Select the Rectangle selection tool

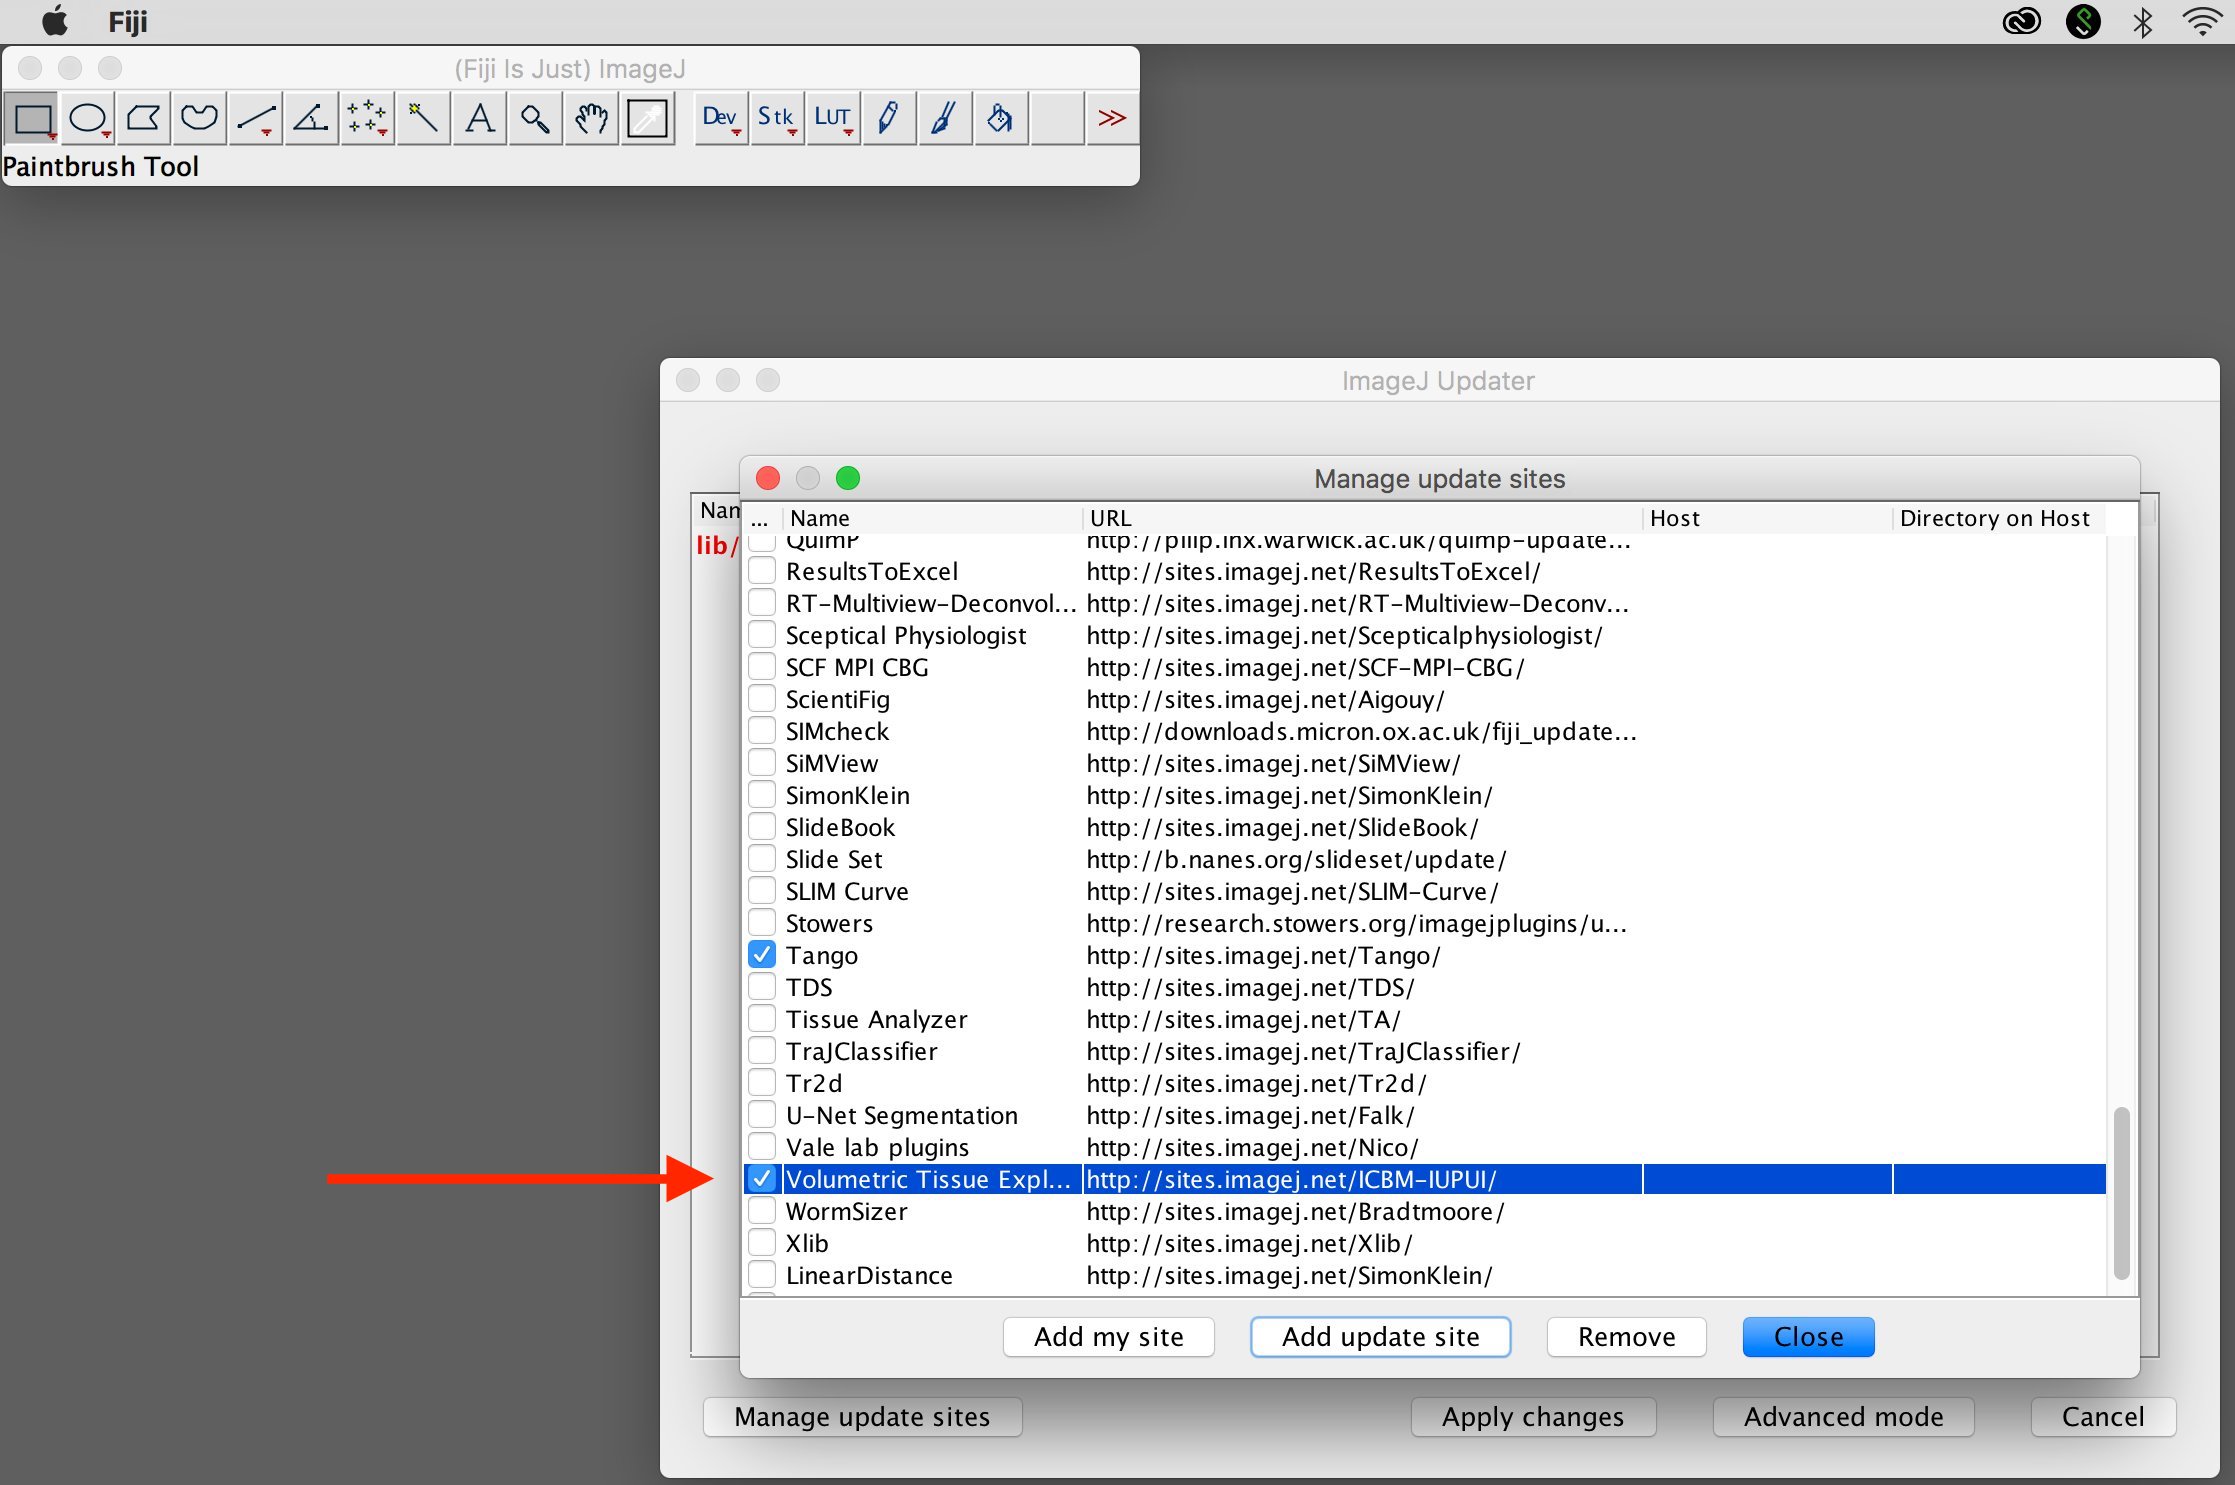36,116
